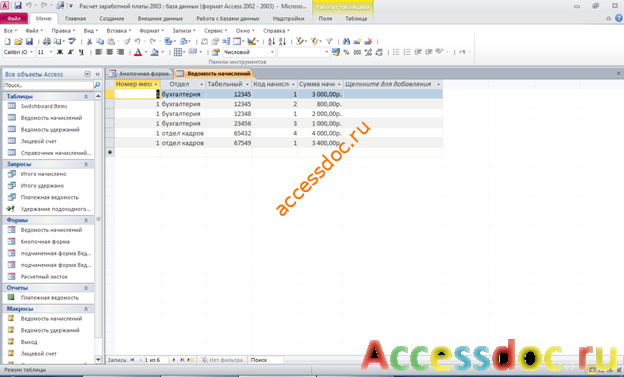Click the record navigator Поиск box
This screenshot has width=624, height=377.
point(266,360)
